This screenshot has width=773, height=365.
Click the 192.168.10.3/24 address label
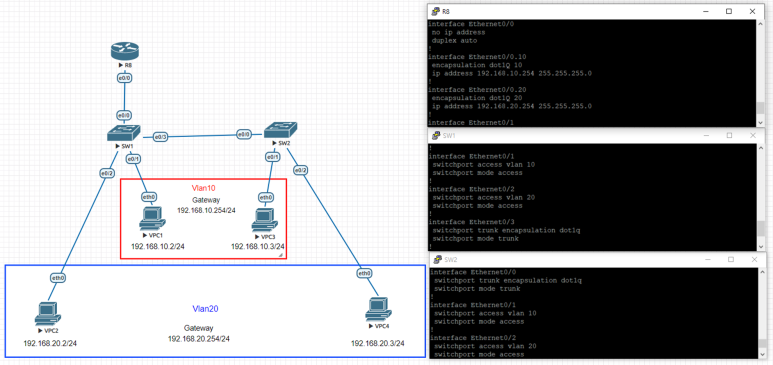coord(258,246)
